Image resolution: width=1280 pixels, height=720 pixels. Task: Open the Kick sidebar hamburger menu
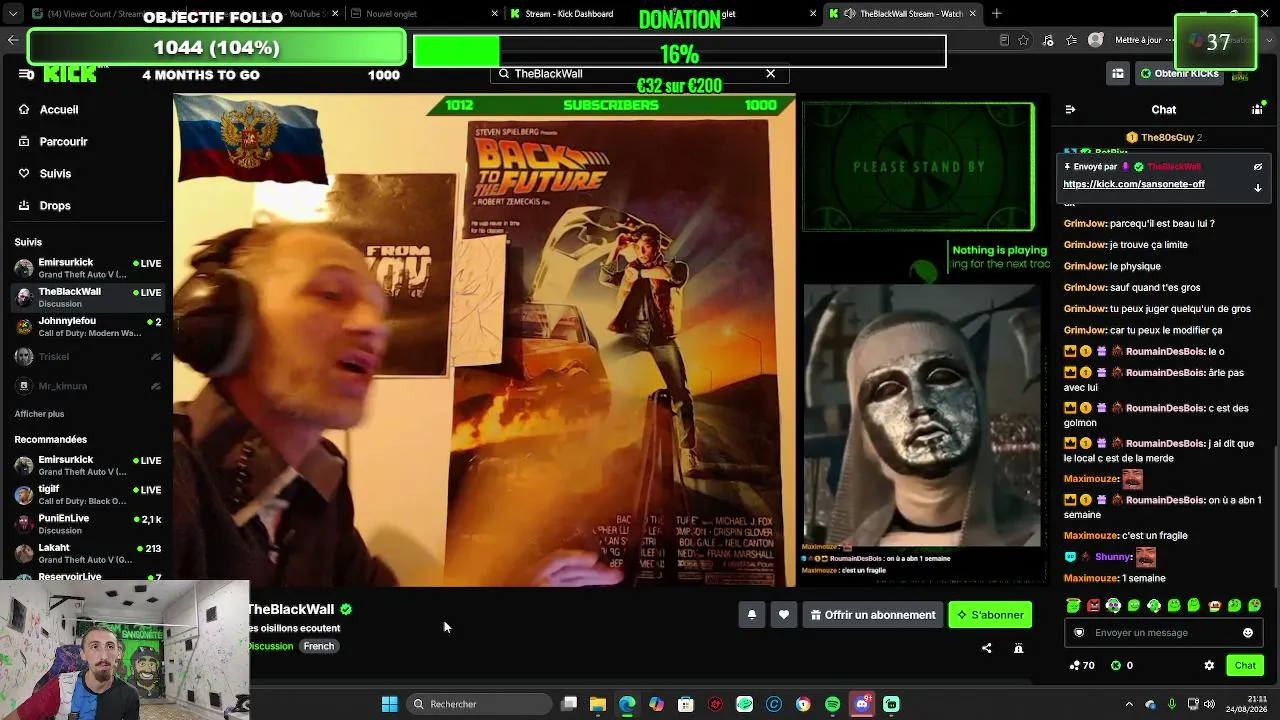(26, 74)
